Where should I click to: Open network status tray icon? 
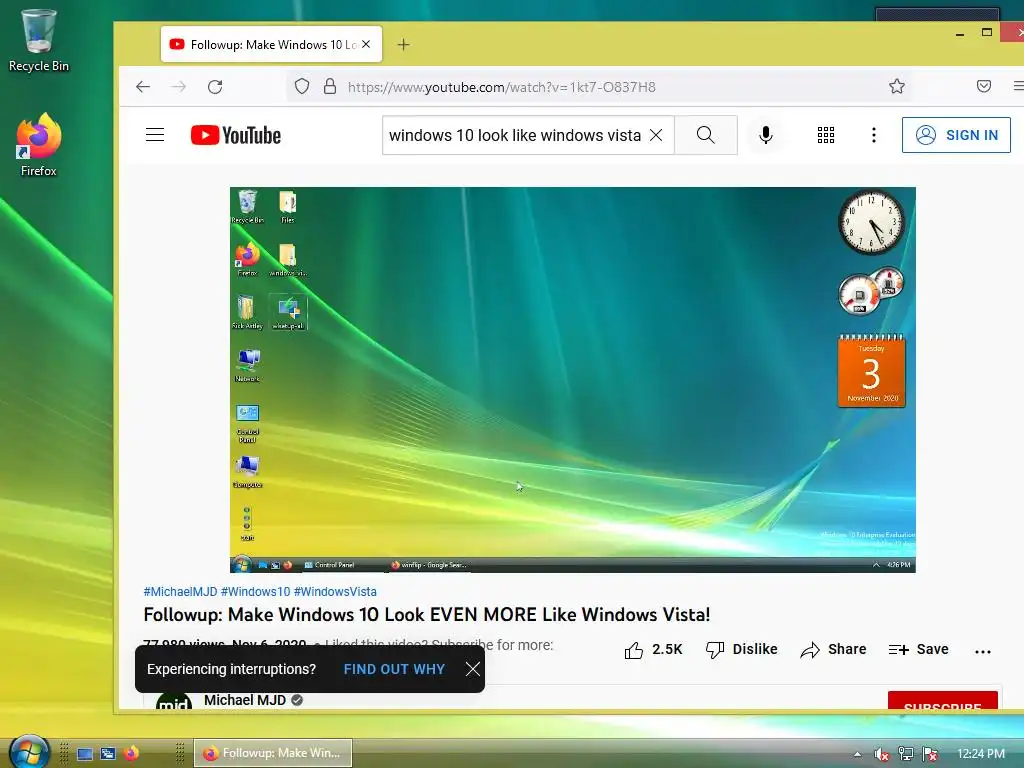[x=906, y=754]
